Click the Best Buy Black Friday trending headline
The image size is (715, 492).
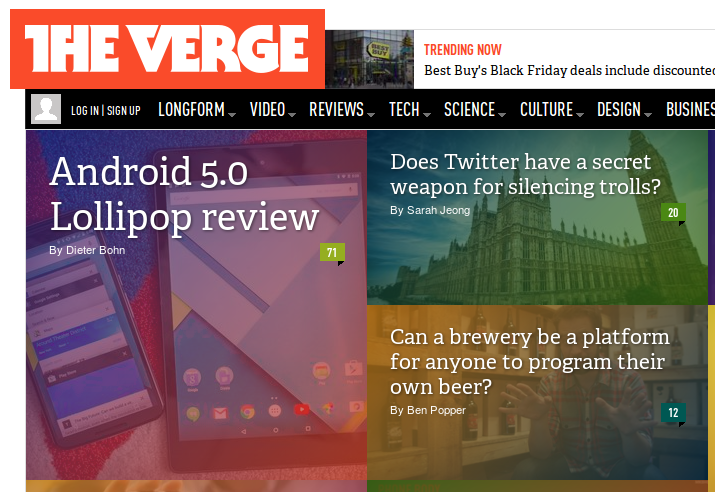click(x=569, y=71)
